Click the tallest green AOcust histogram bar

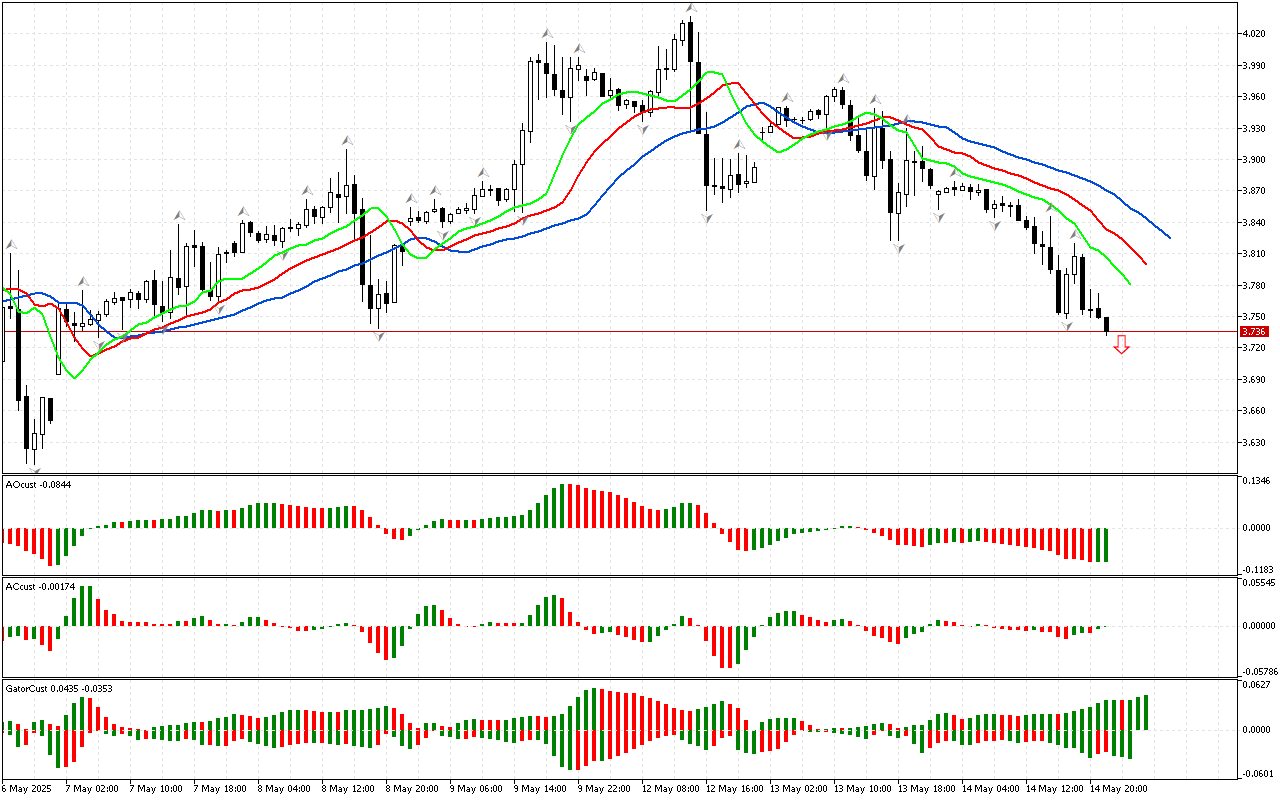coord(563,506)
